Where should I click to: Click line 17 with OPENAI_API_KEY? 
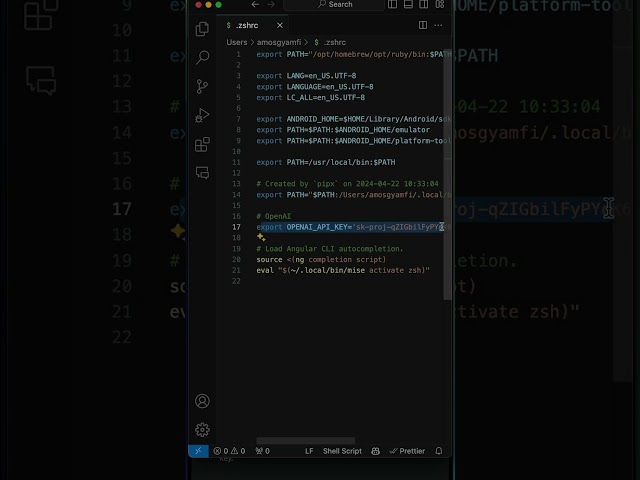click(350, 227)
